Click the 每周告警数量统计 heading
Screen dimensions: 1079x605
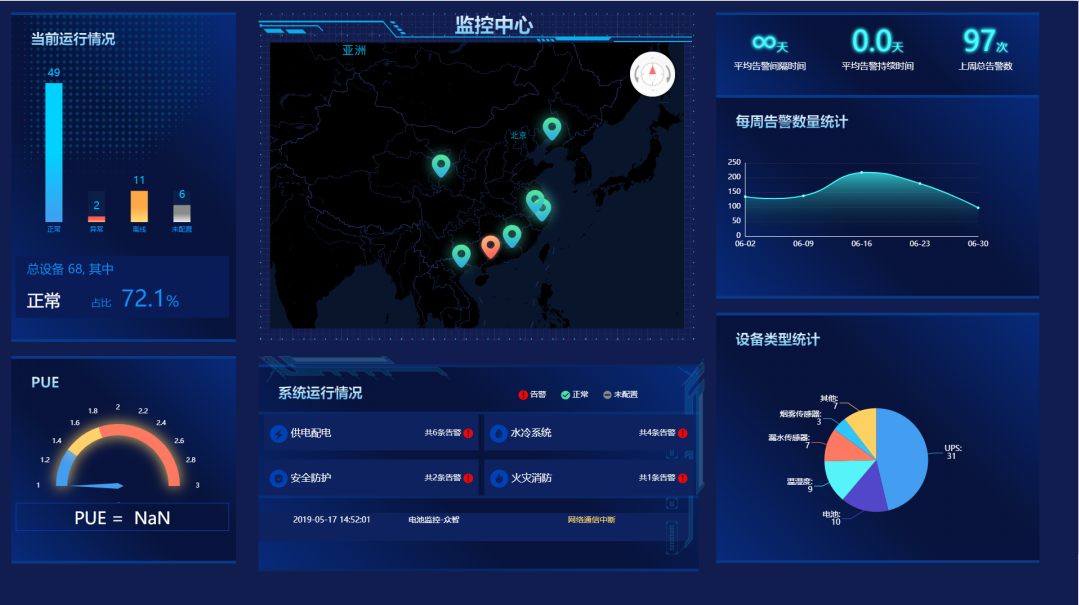[x=791, y=122]
